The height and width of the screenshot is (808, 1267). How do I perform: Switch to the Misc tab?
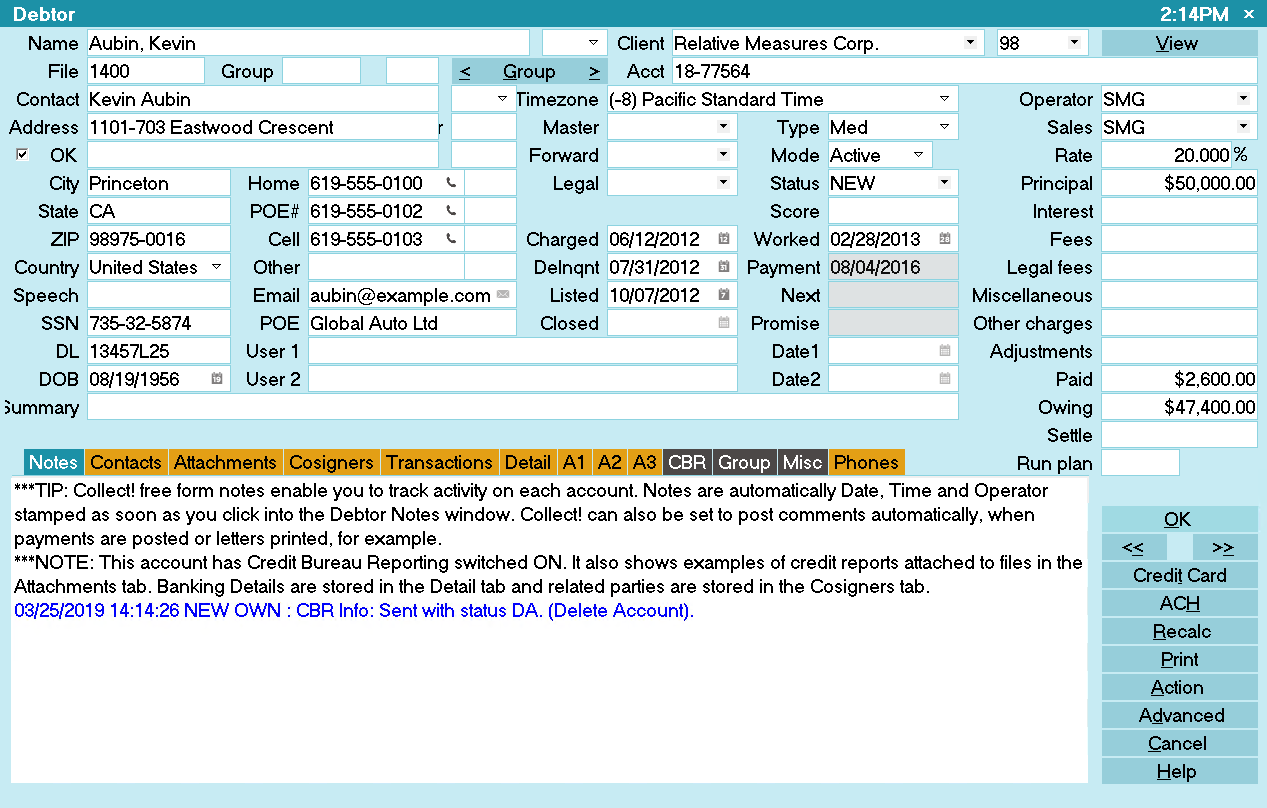click(x=802, y=462)
